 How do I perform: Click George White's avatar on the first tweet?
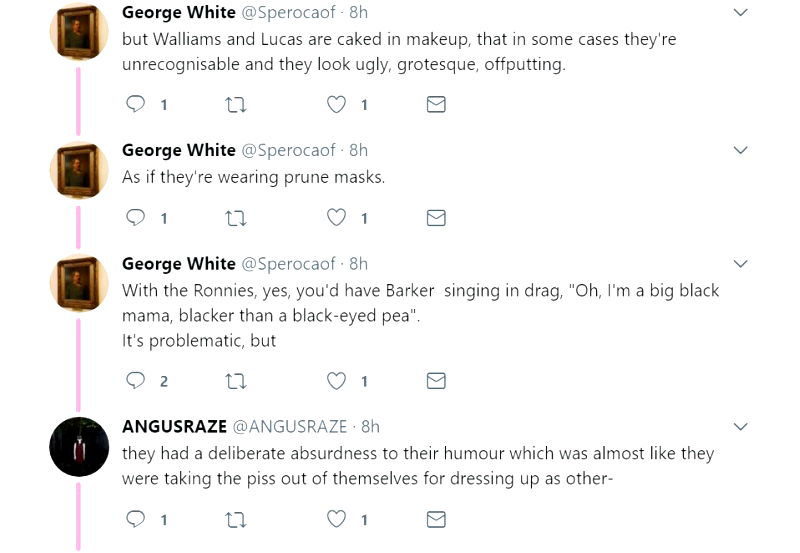pos(79,32)
